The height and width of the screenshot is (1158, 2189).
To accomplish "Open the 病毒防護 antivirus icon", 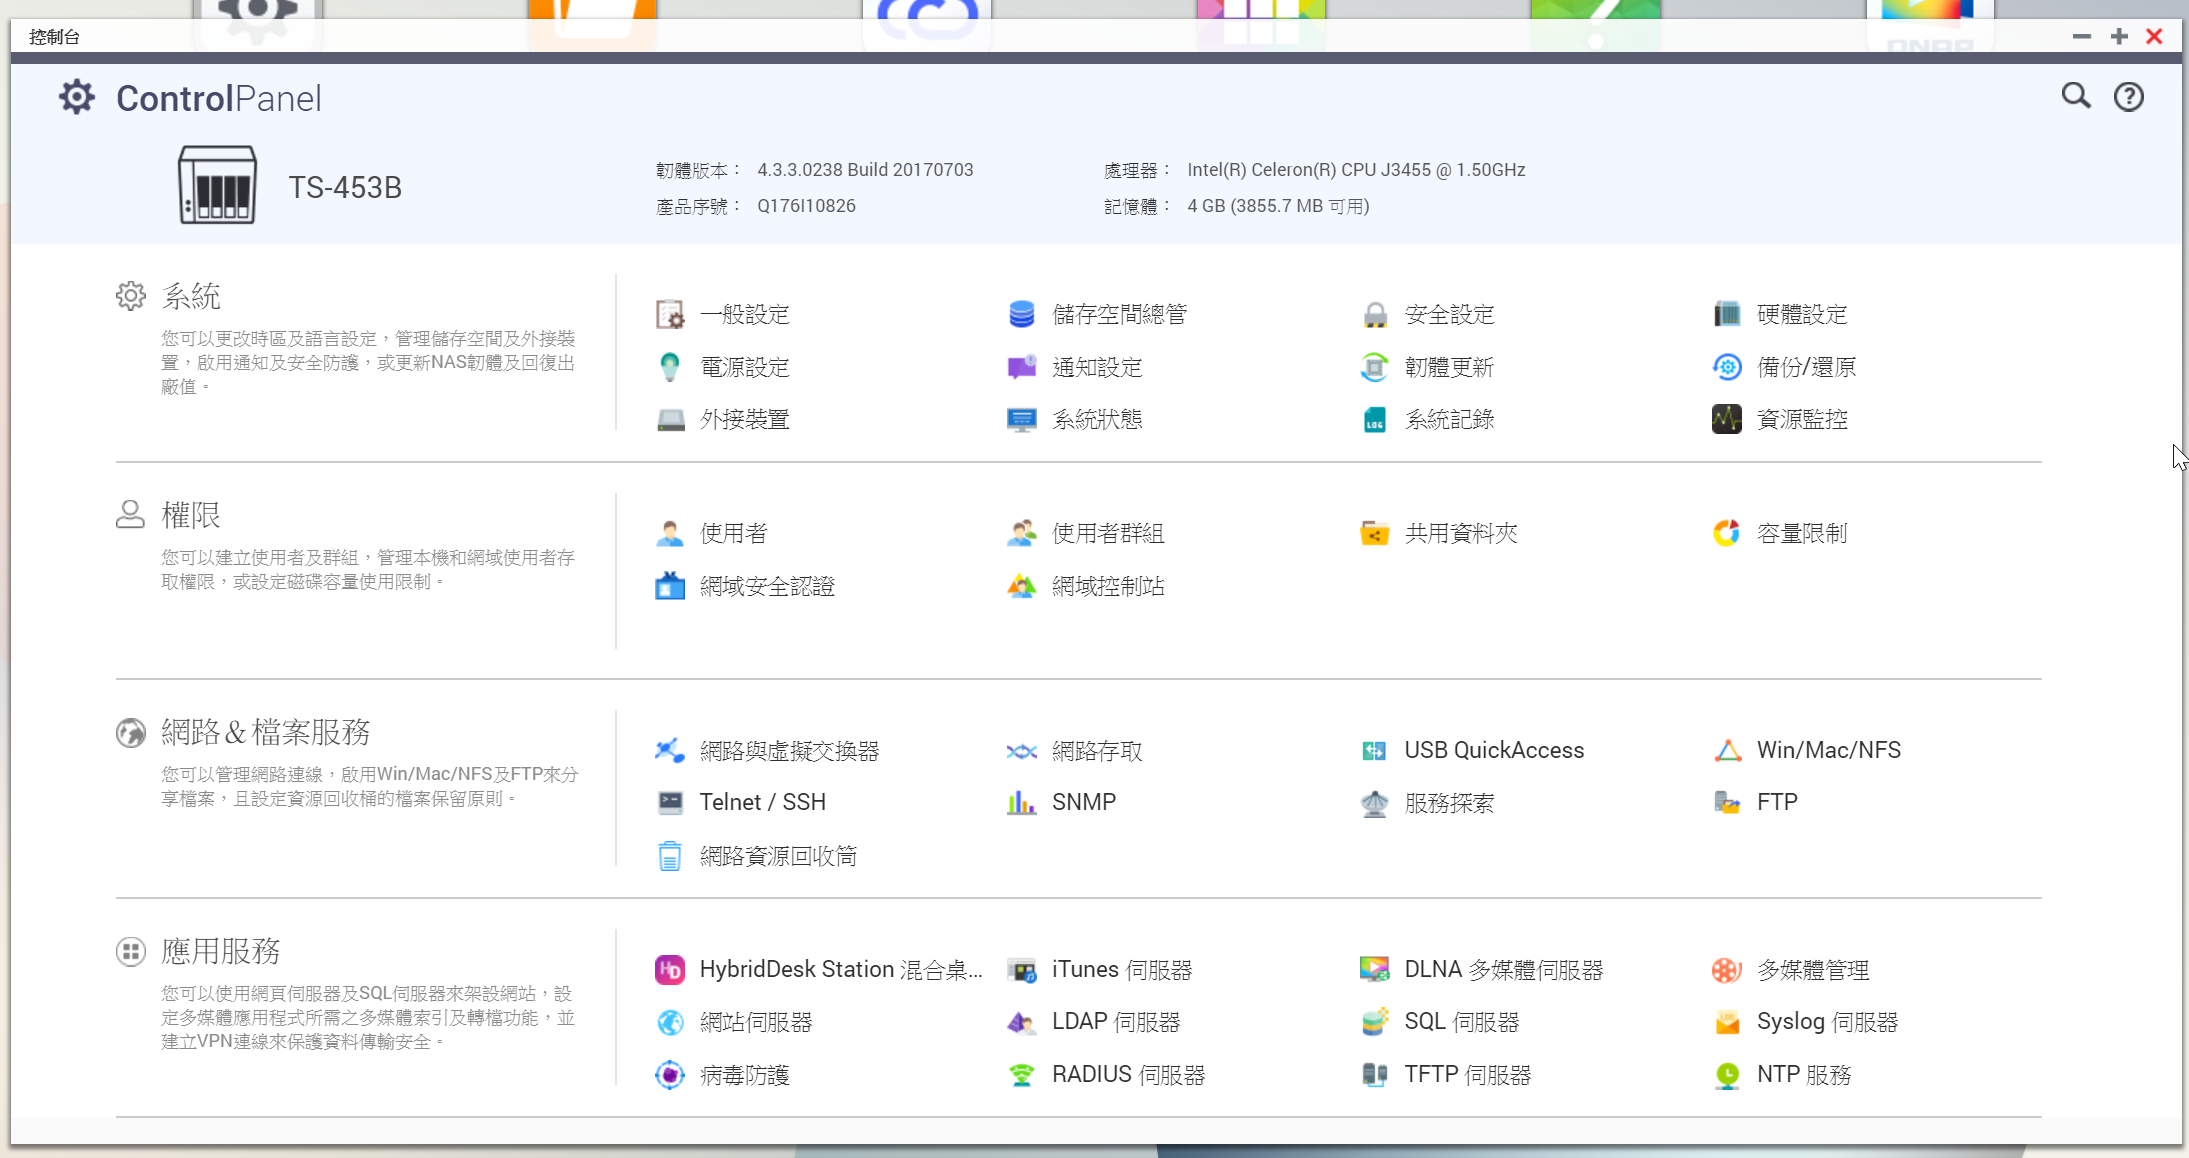I will [669, 1075].
